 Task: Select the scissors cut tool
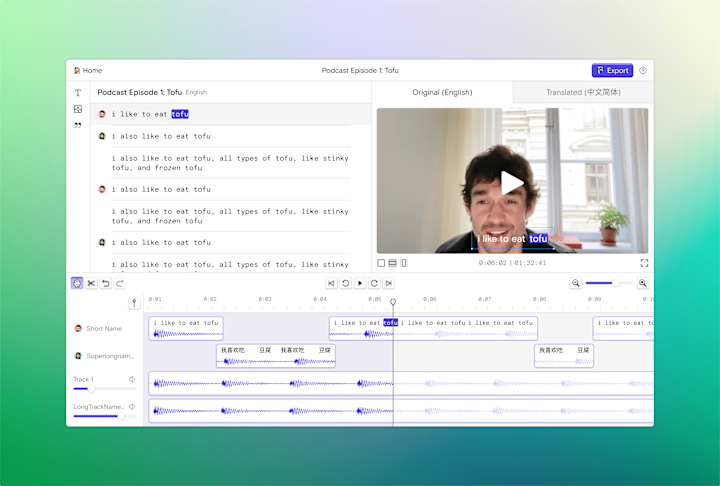[x=91, y=283]
